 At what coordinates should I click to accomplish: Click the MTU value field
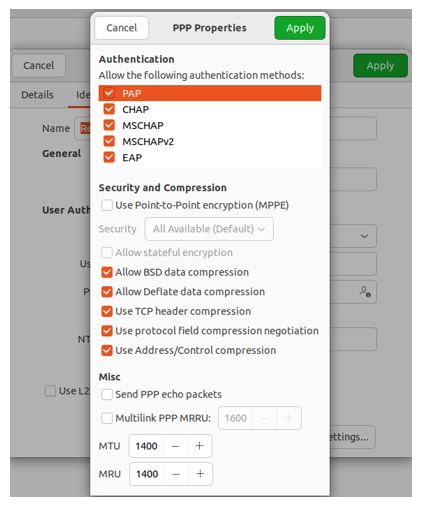tap(147, 446)
